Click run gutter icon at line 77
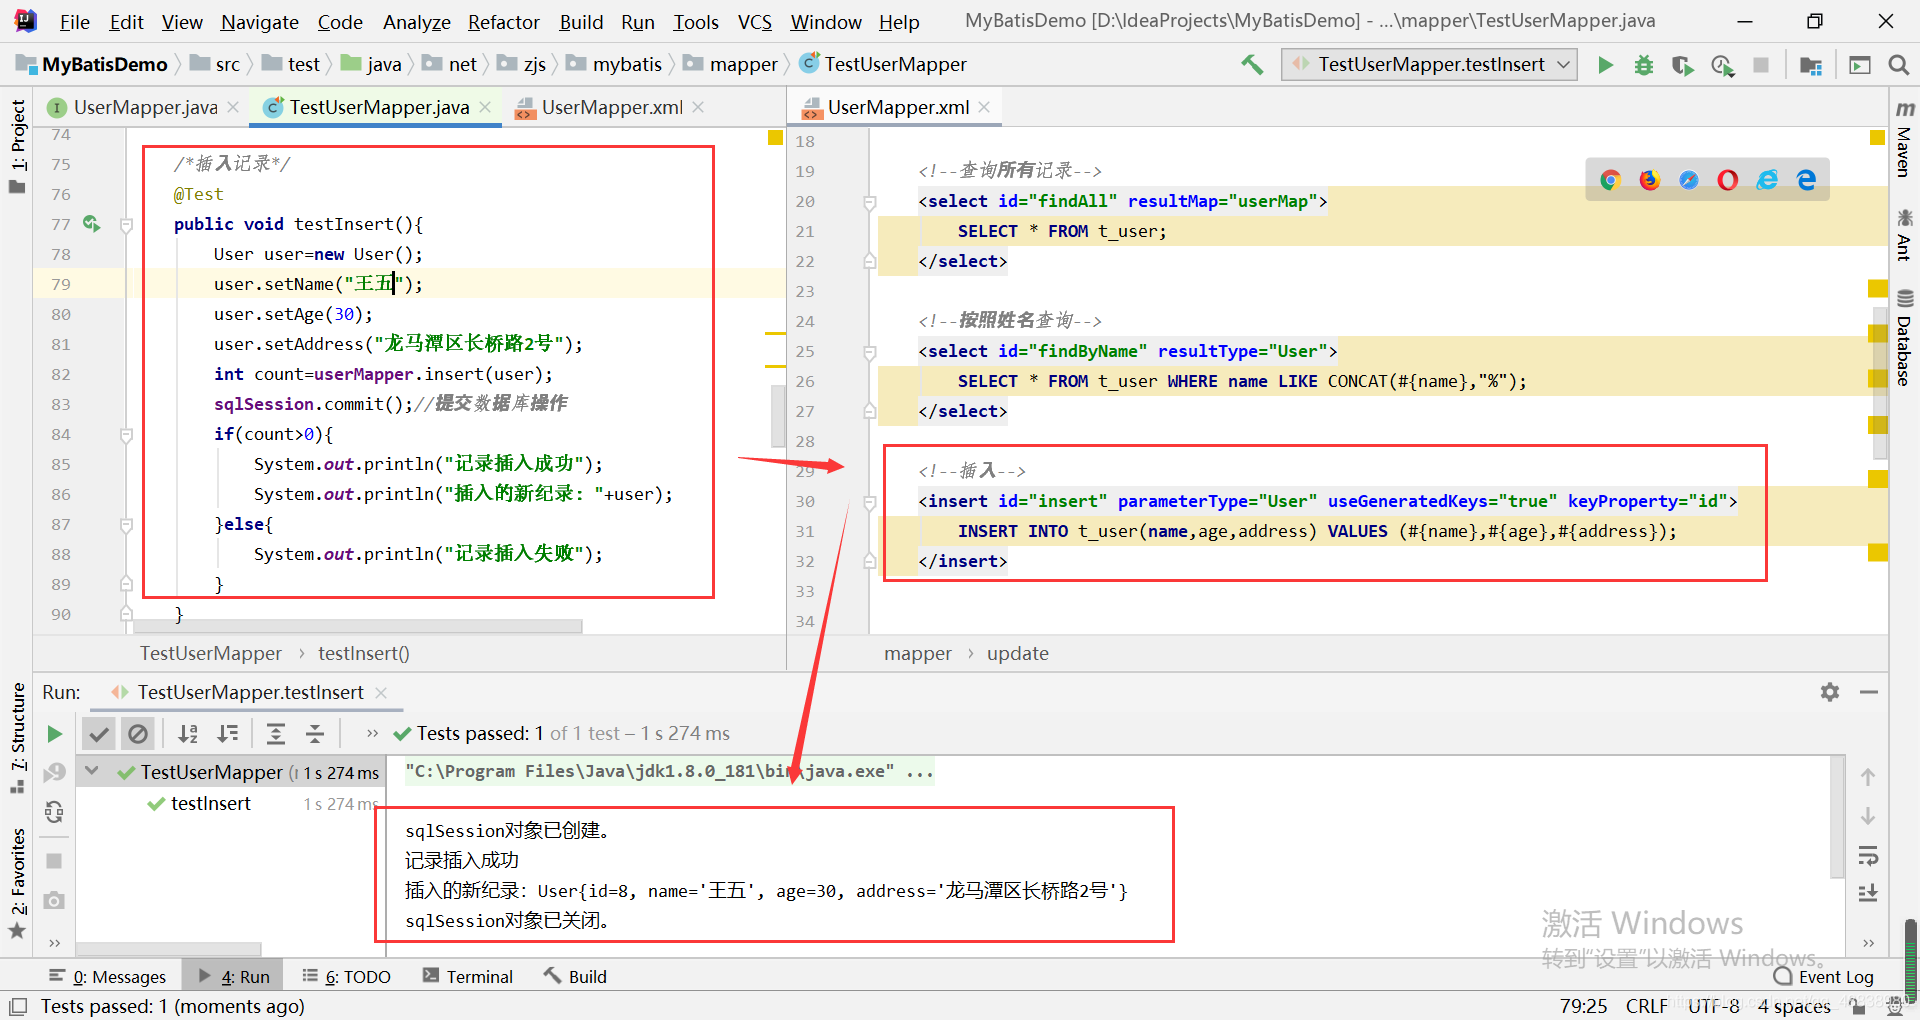1920x1020 pixels. tap(91, 224)
